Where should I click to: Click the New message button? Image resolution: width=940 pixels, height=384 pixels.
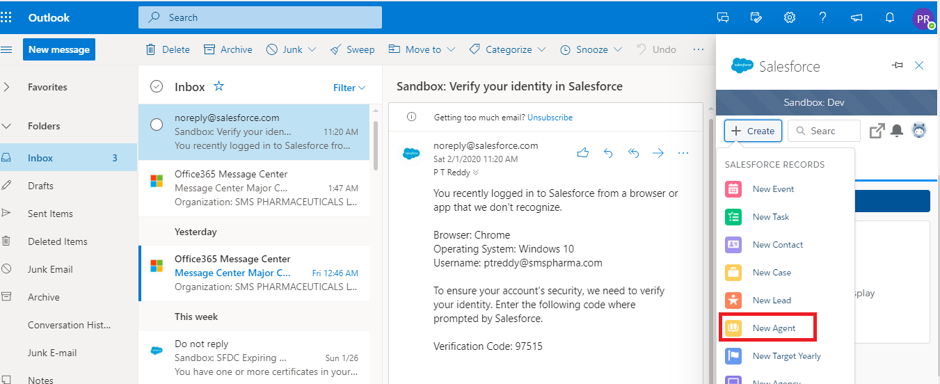(x=59, y=50)
